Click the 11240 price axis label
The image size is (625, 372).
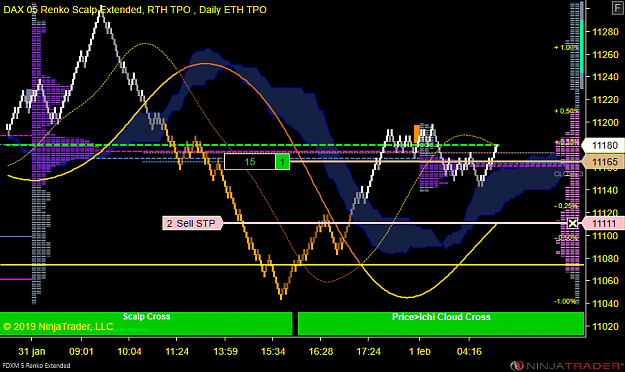[605, 77]
